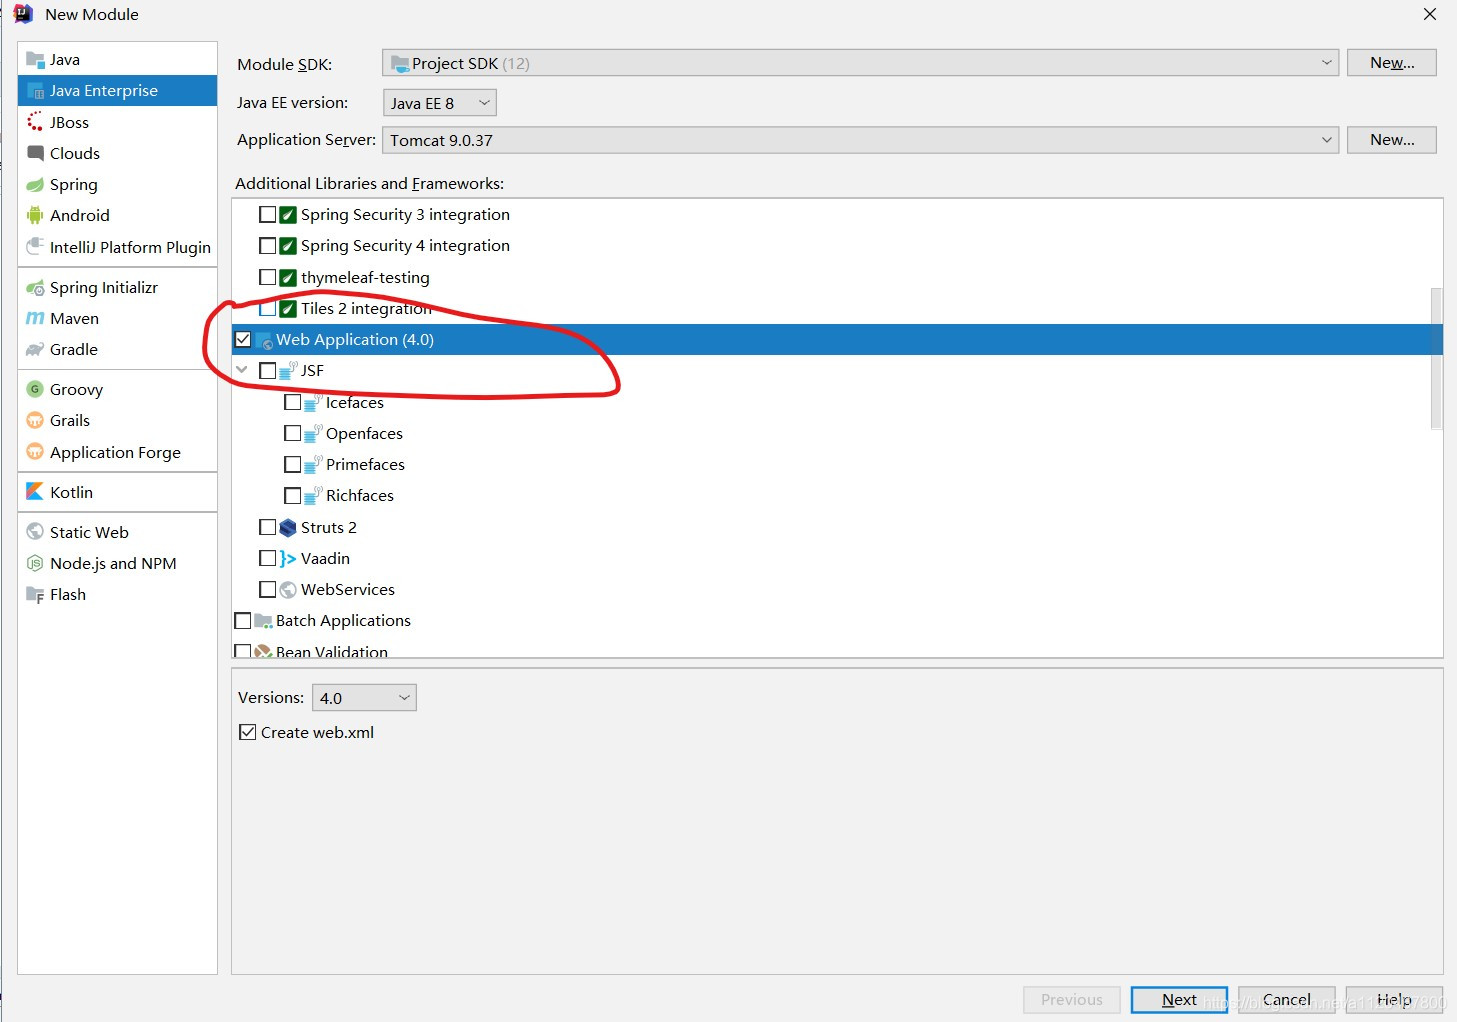The width and height of the screenshot is (1457, 1022).
Task: Select Gradle in module list
Action: tap(117, 349)
